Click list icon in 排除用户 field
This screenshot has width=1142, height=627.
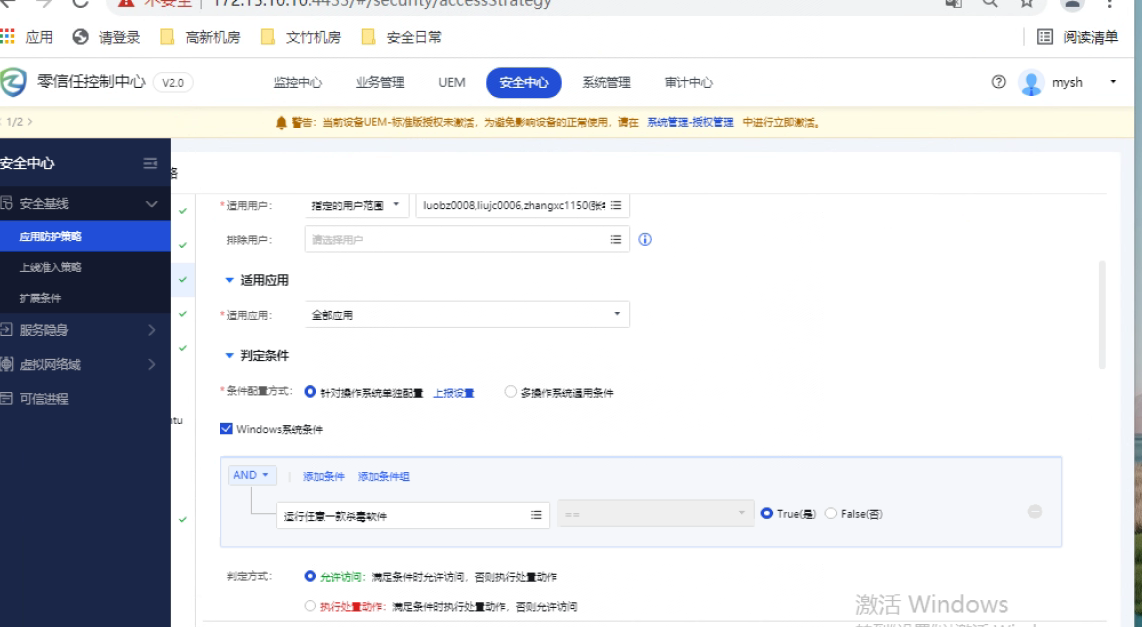[616, 240]
